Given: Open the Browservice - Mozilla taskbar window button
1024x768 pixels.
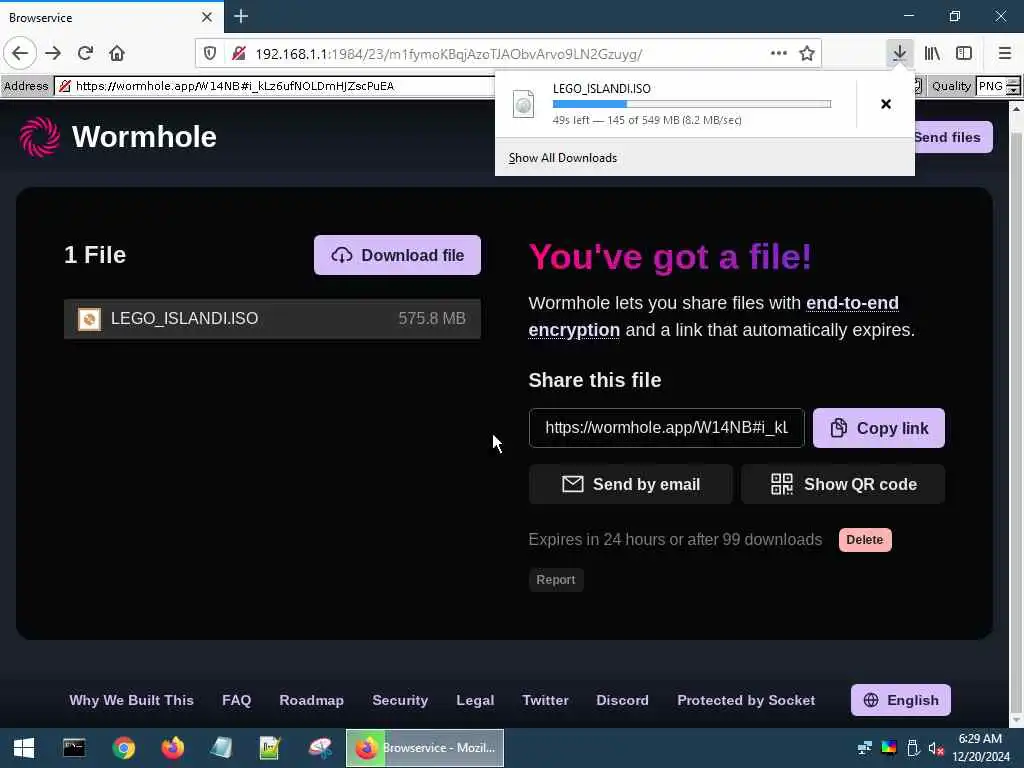Looking at the screenshot, I should (424, 748).
